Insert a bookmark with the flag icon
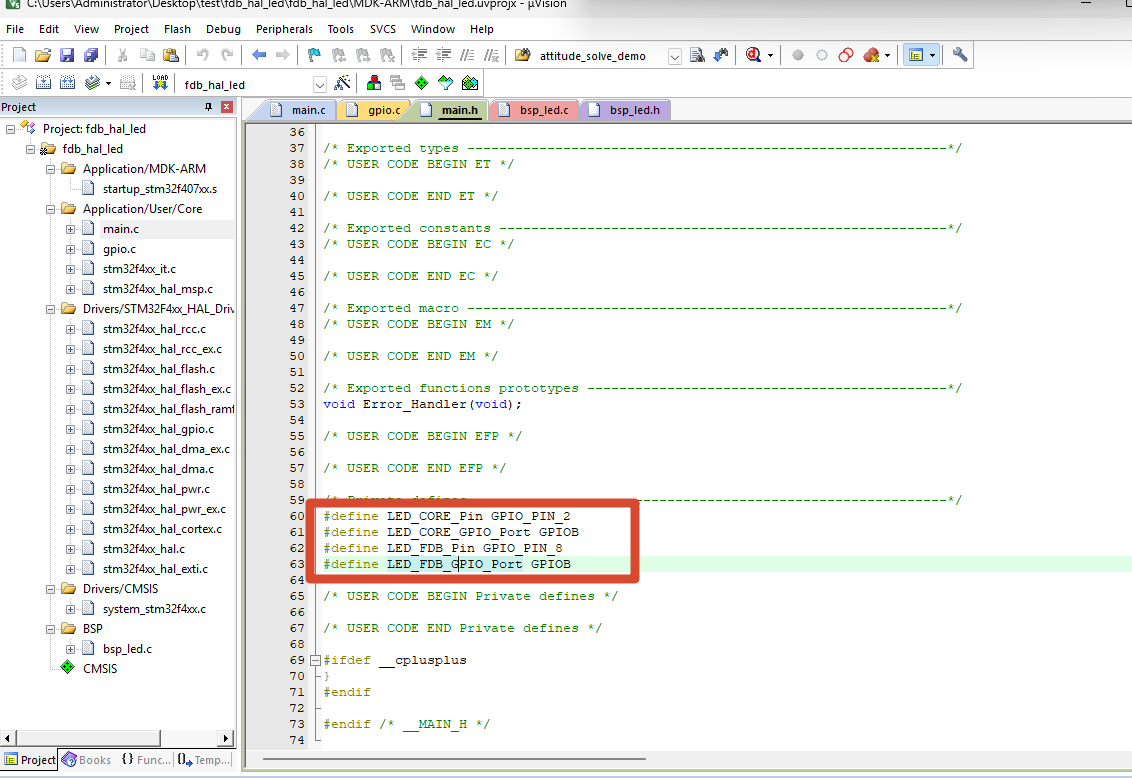This screenshot has width=1132, height=778. pos(314,56)
